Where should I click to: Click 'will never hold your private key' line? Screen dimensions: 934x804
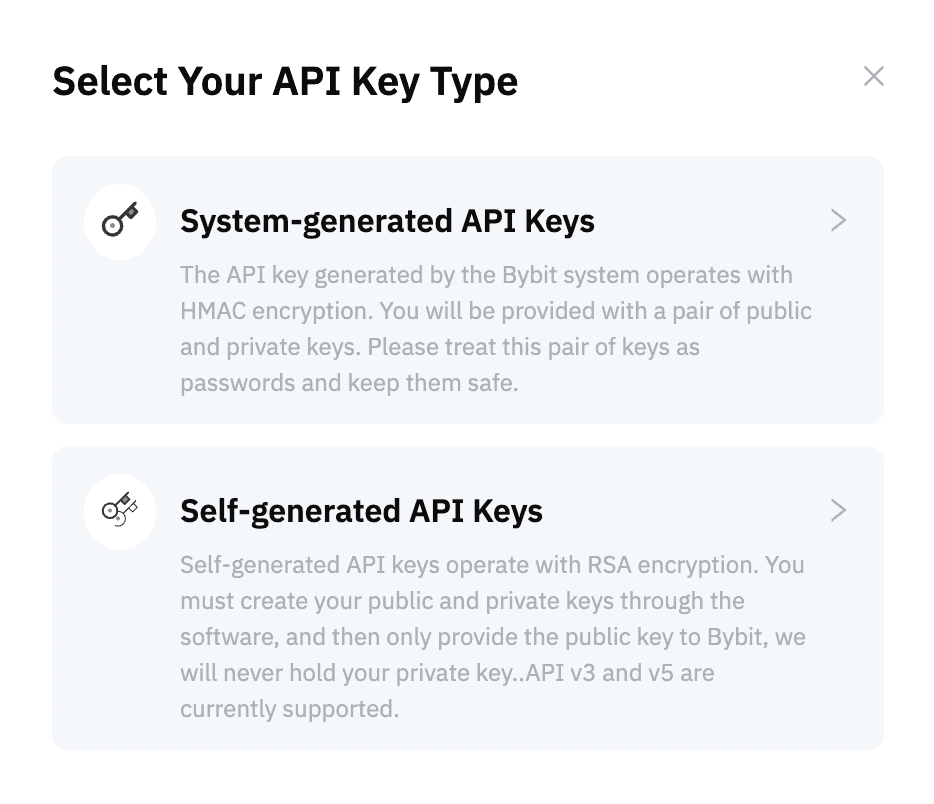[447, 673]
